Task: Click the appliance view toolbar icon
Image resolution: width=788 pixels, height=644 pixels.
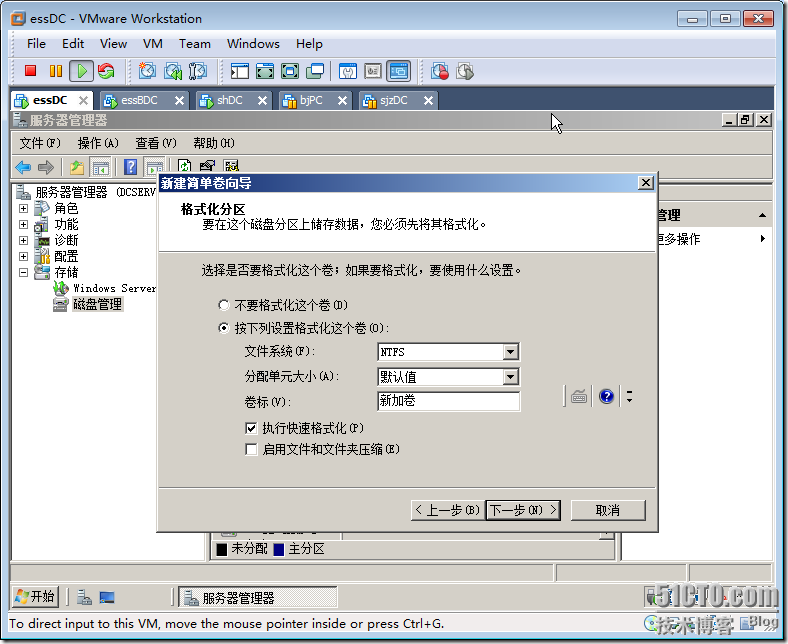Action: [373, 71]
